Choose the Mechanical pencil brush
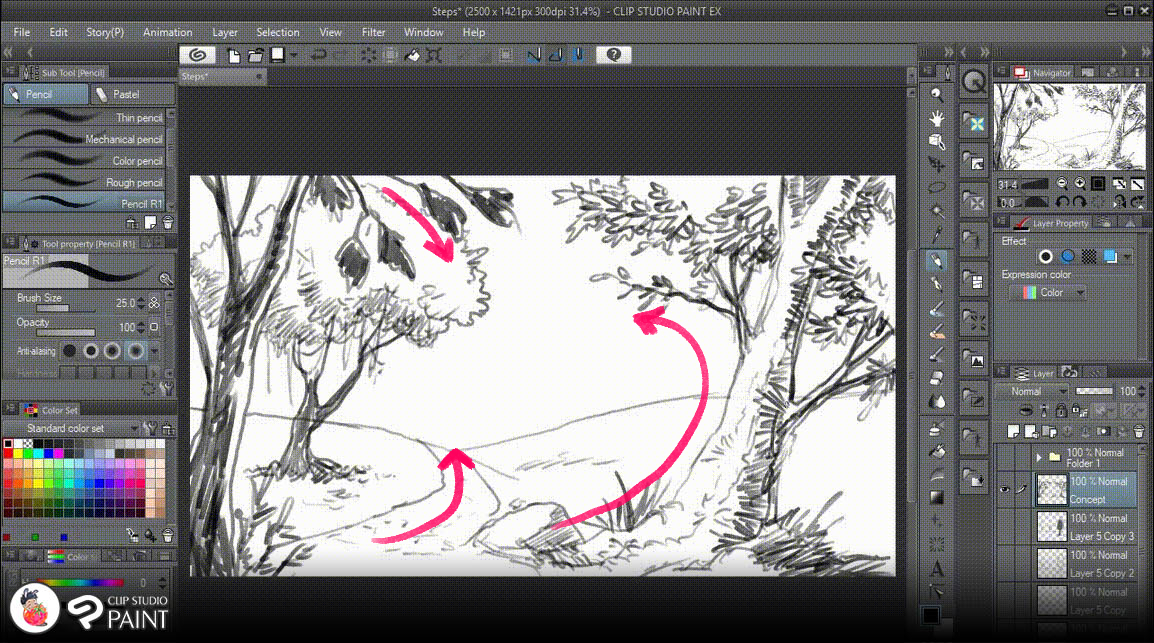1154x643 pixels. click(x=84, y=139)
